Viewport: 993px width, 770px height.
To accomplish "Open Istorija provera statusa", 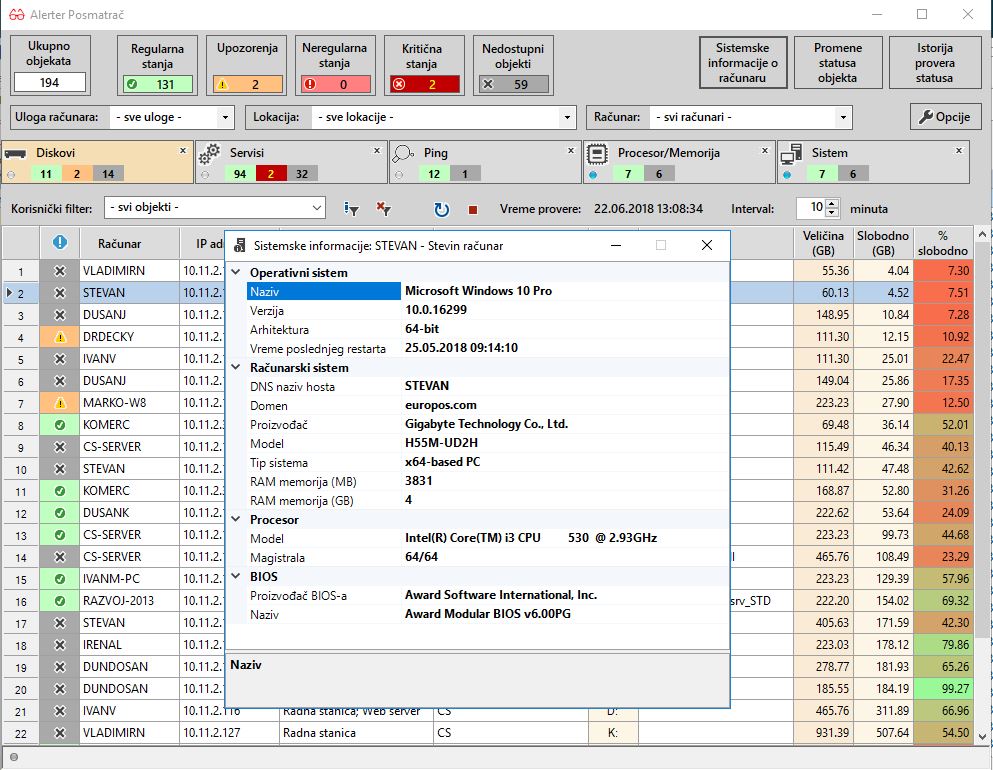I will pyautogui.click(x=934, y=63).
